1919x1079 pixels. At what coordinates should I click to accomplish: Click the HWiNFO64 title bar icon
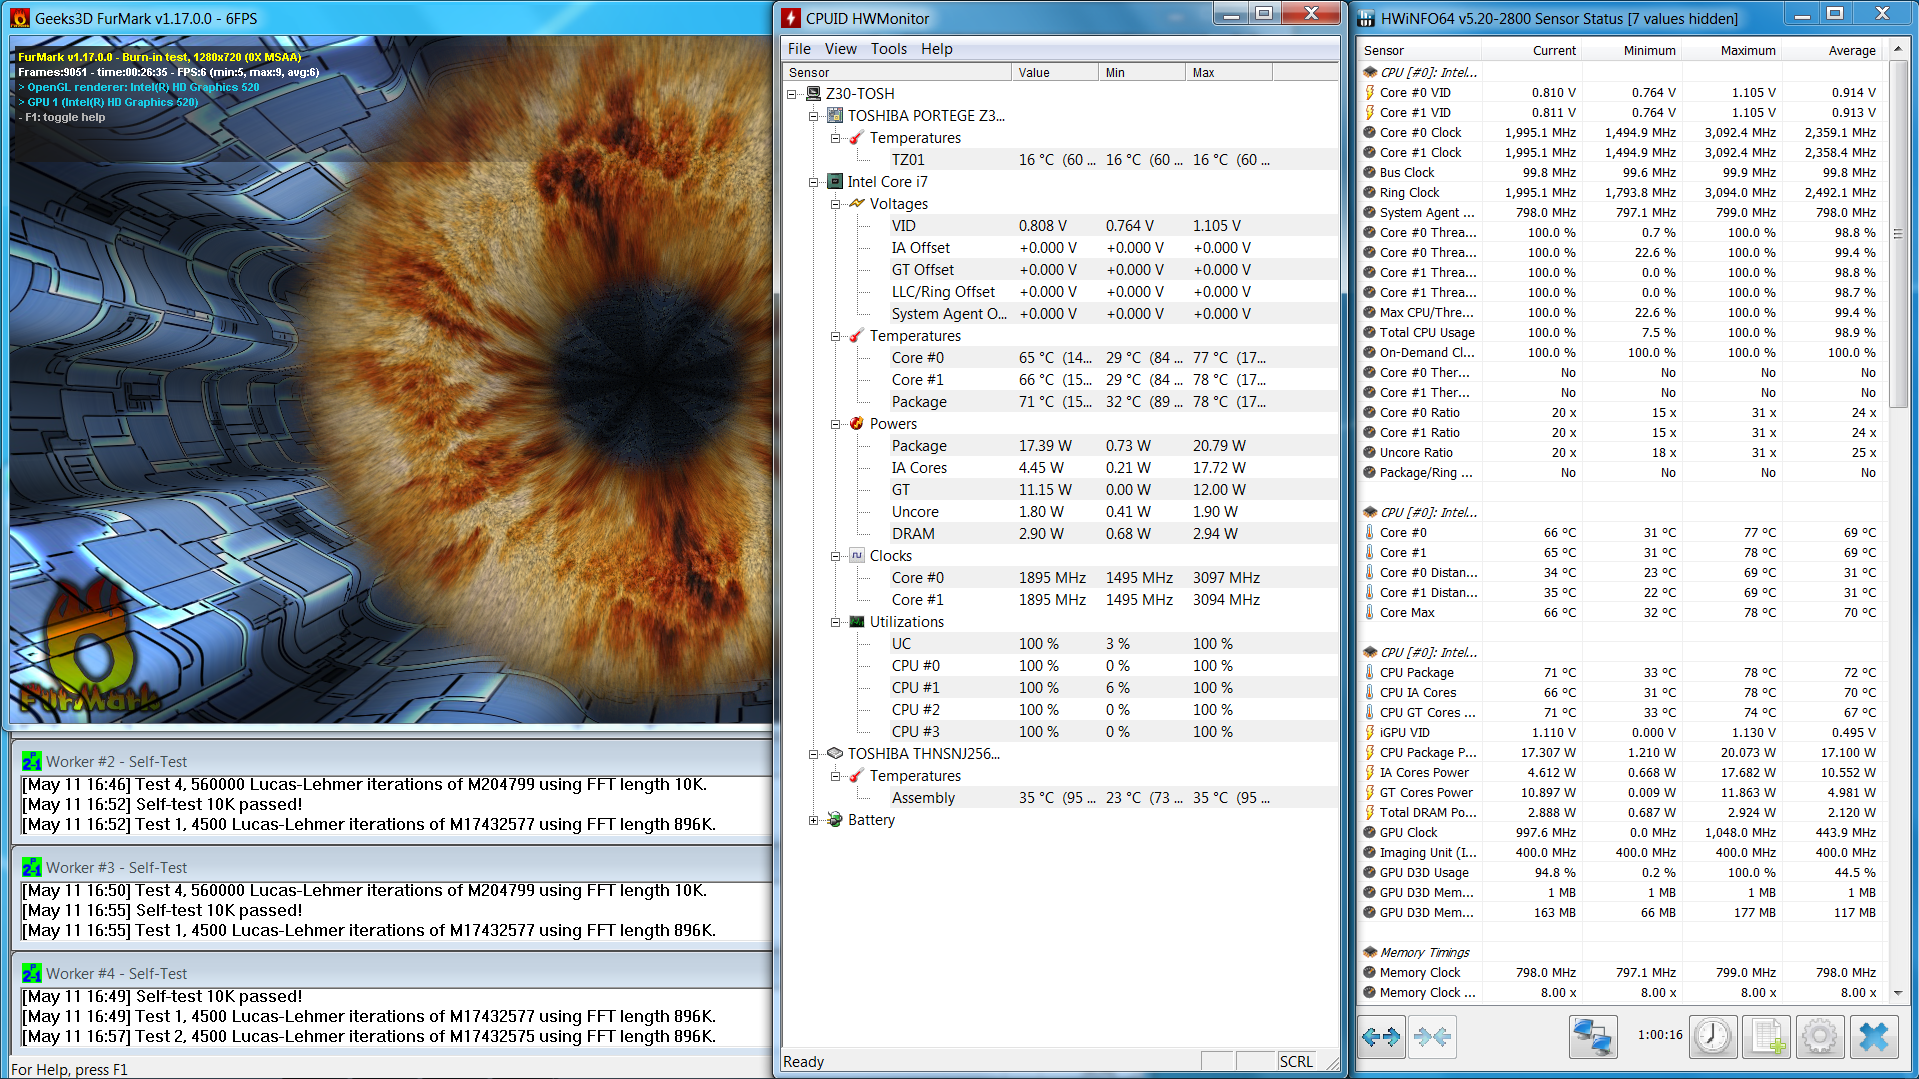point(1366,18)
